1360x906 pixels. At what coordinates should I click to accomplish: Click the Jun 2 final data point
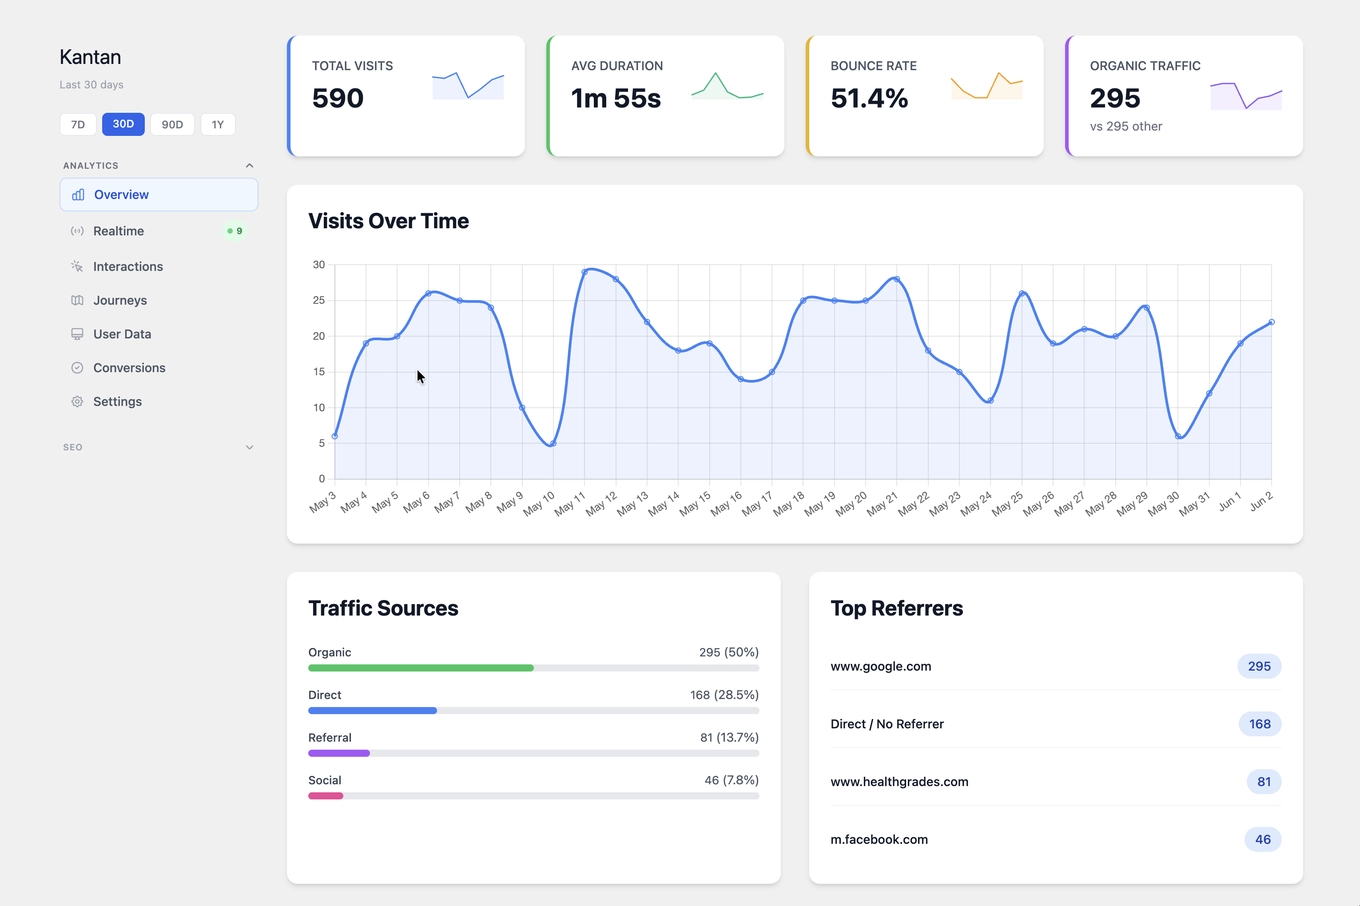(1272, 322)
